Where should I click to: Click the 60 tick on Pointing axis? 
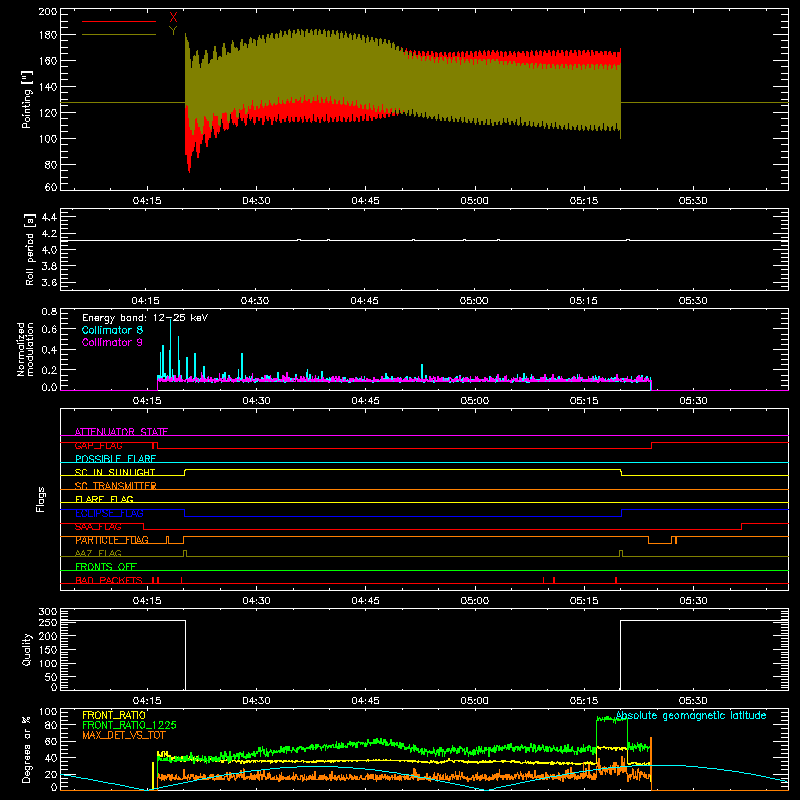pyautogui.click(x=51, y=187)
